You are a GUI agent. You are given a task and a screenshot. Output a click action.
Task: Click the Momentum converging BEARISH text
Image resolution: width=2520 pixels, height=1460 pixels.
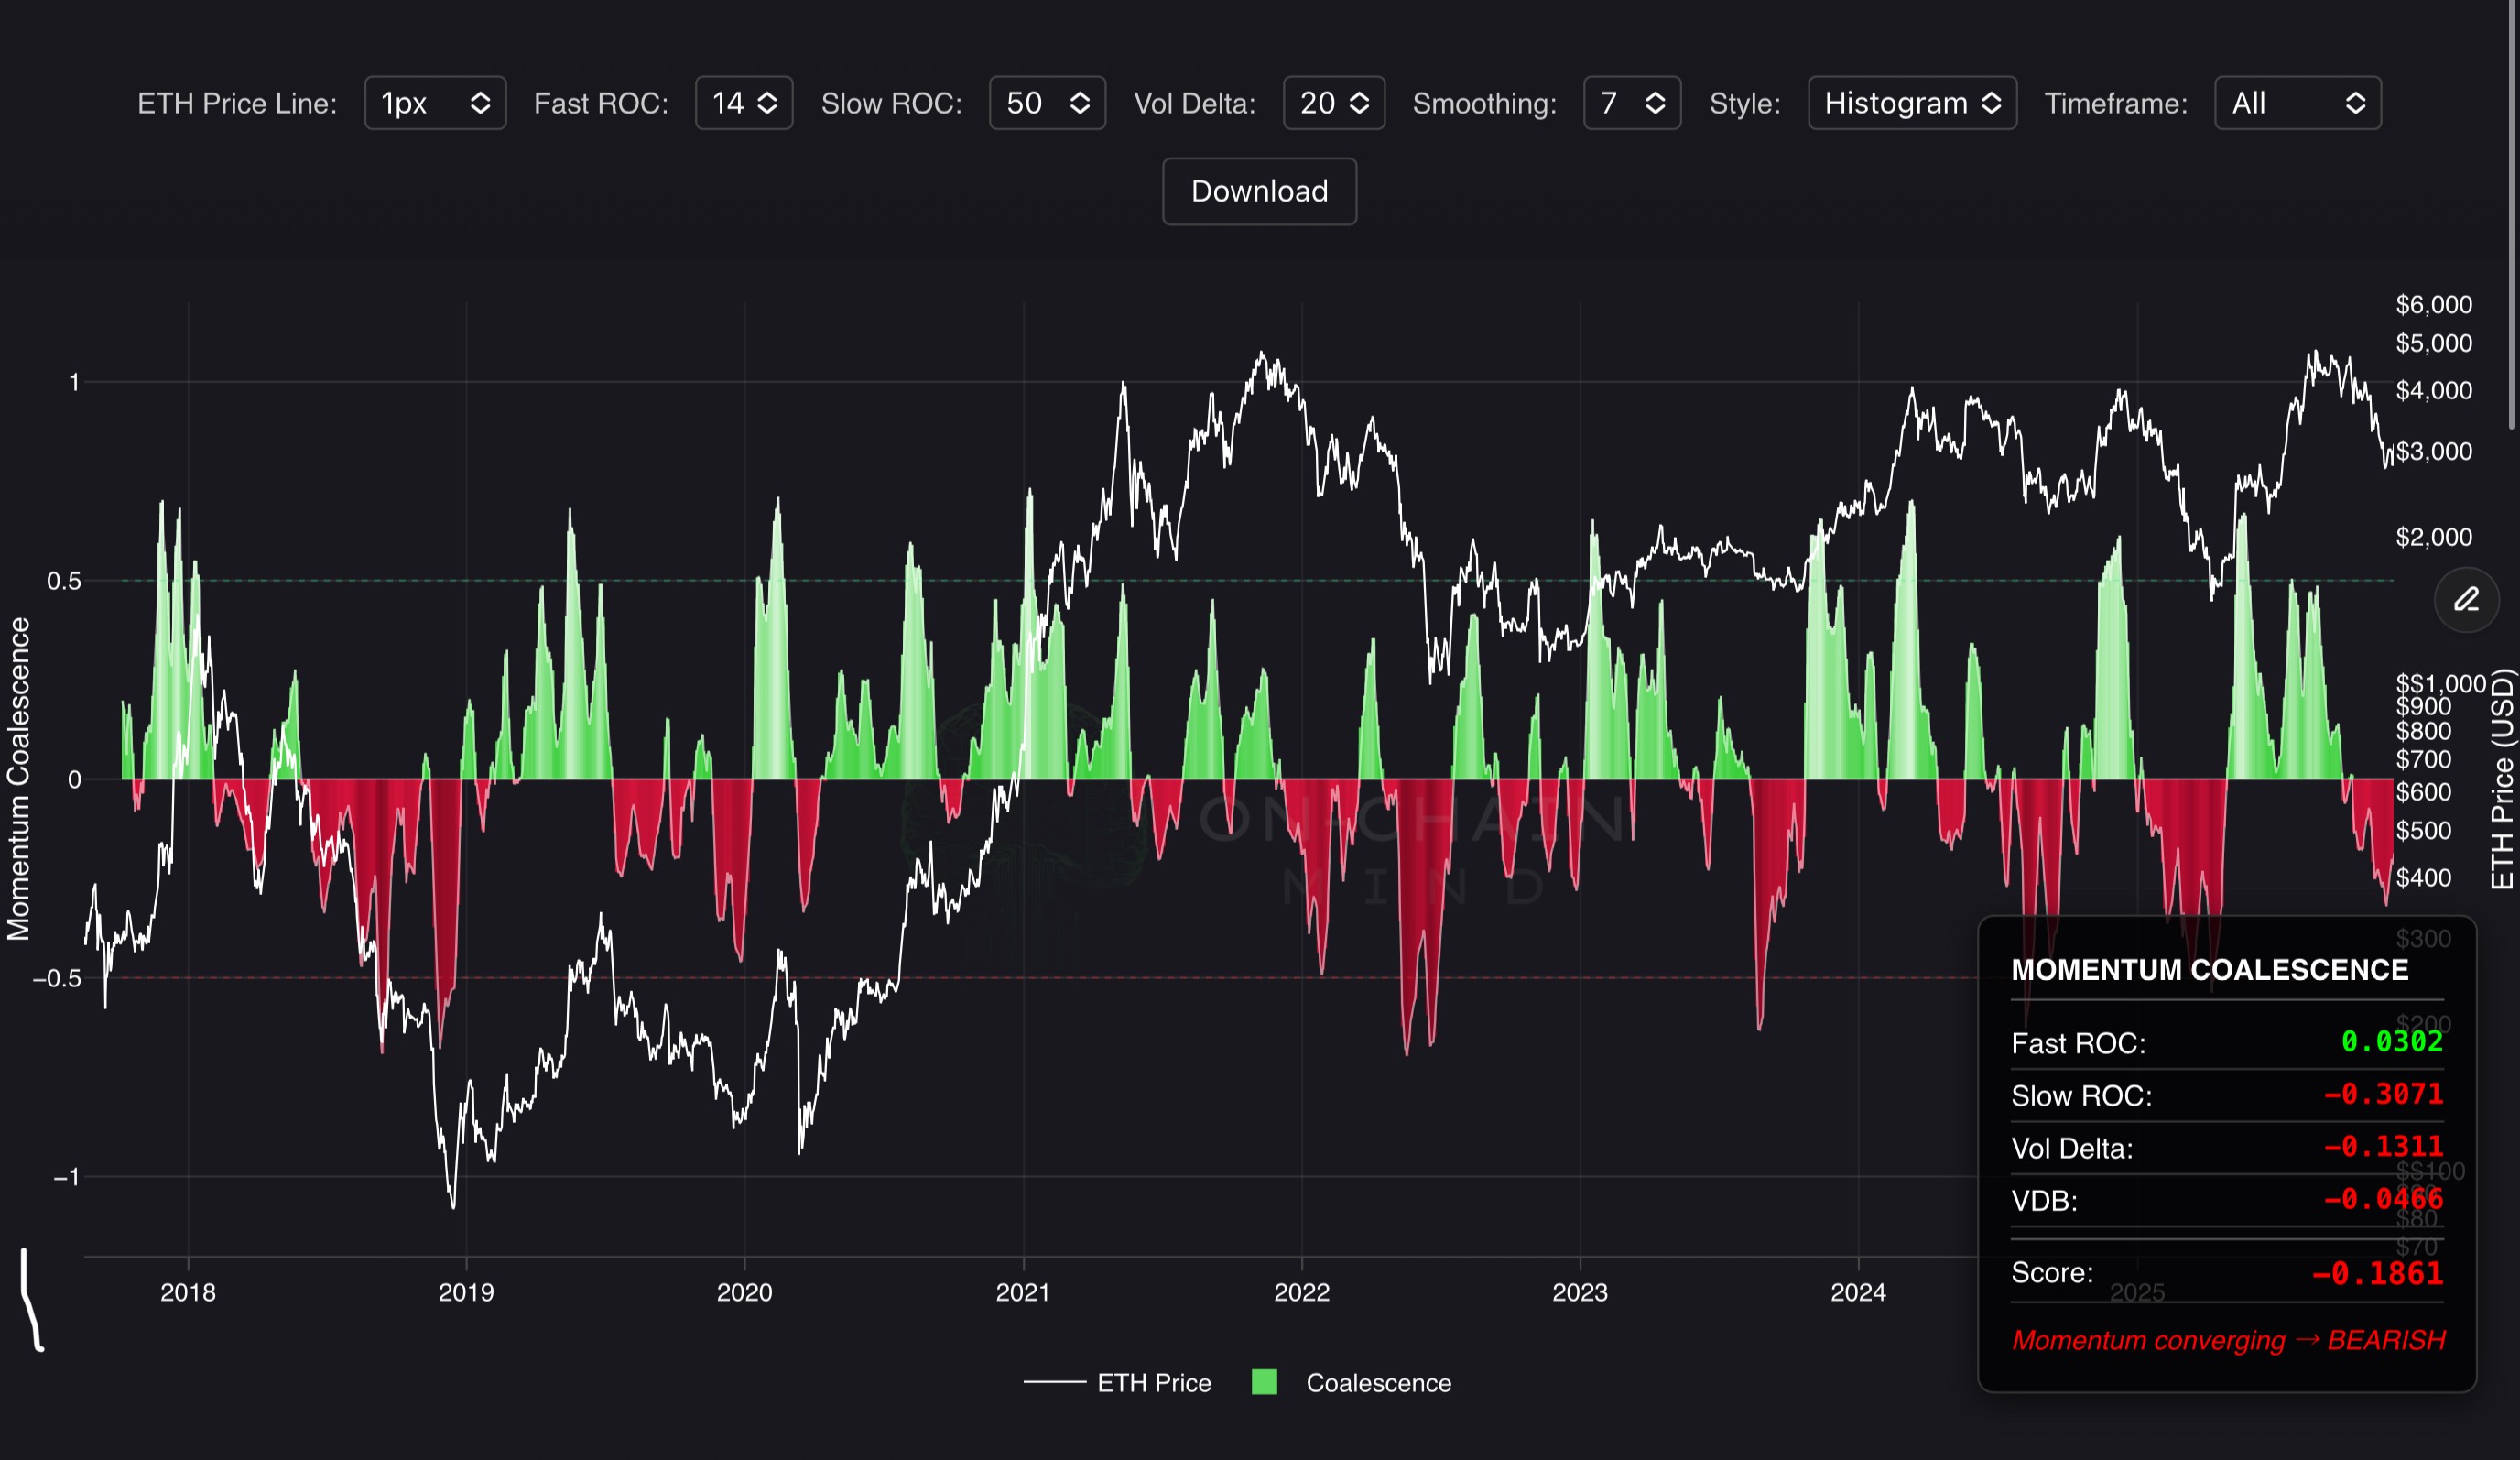tap(2228, 1340)
